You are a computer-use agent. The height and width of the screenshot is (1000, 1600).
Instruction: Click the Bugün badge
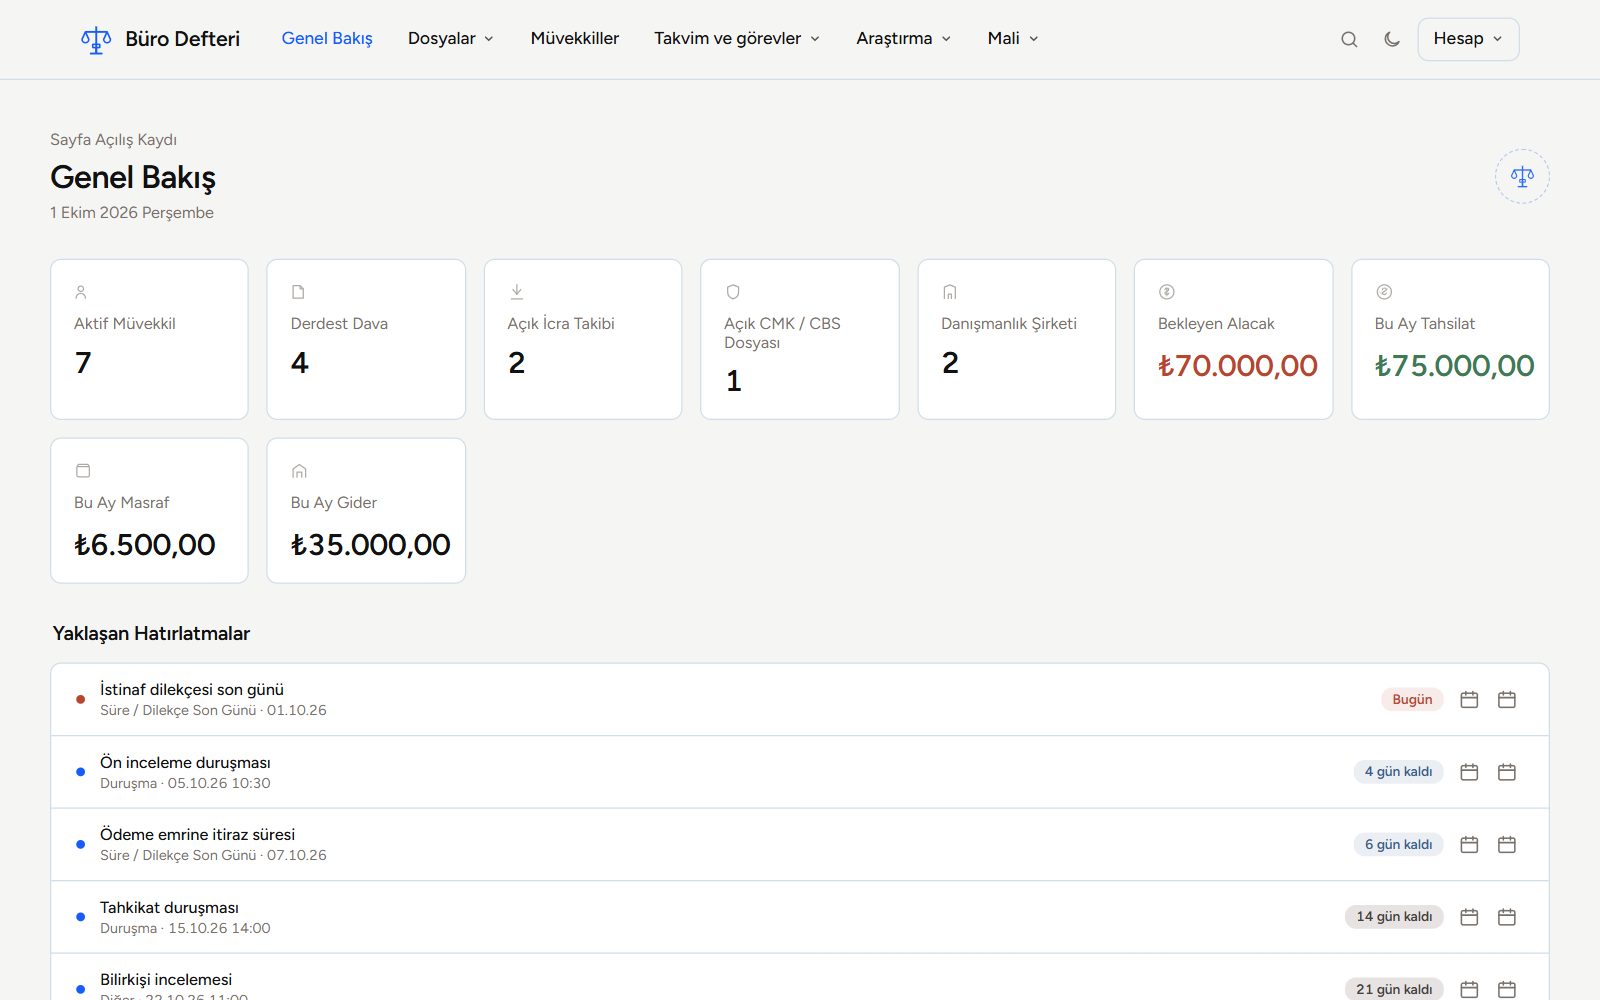(x=1412, y=699)
